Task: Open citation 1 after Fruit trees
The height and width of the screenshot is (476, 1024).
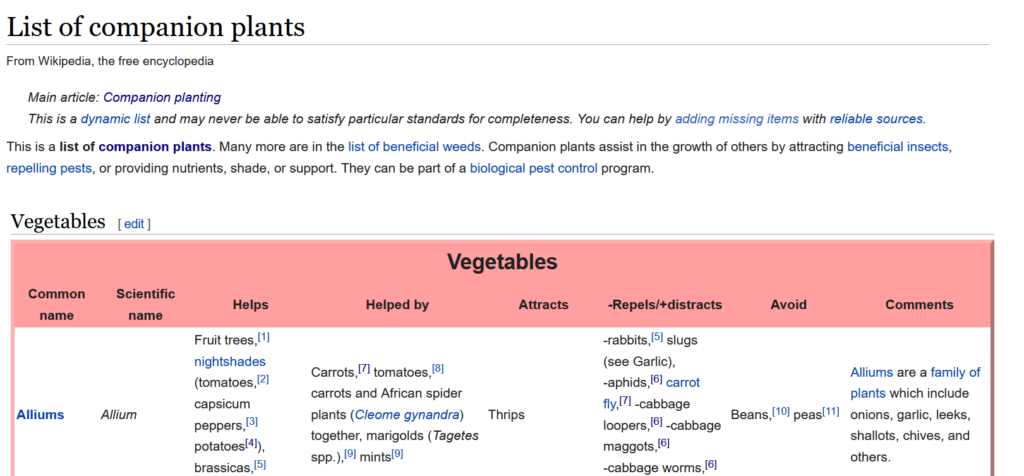Action: coord(264,337)
